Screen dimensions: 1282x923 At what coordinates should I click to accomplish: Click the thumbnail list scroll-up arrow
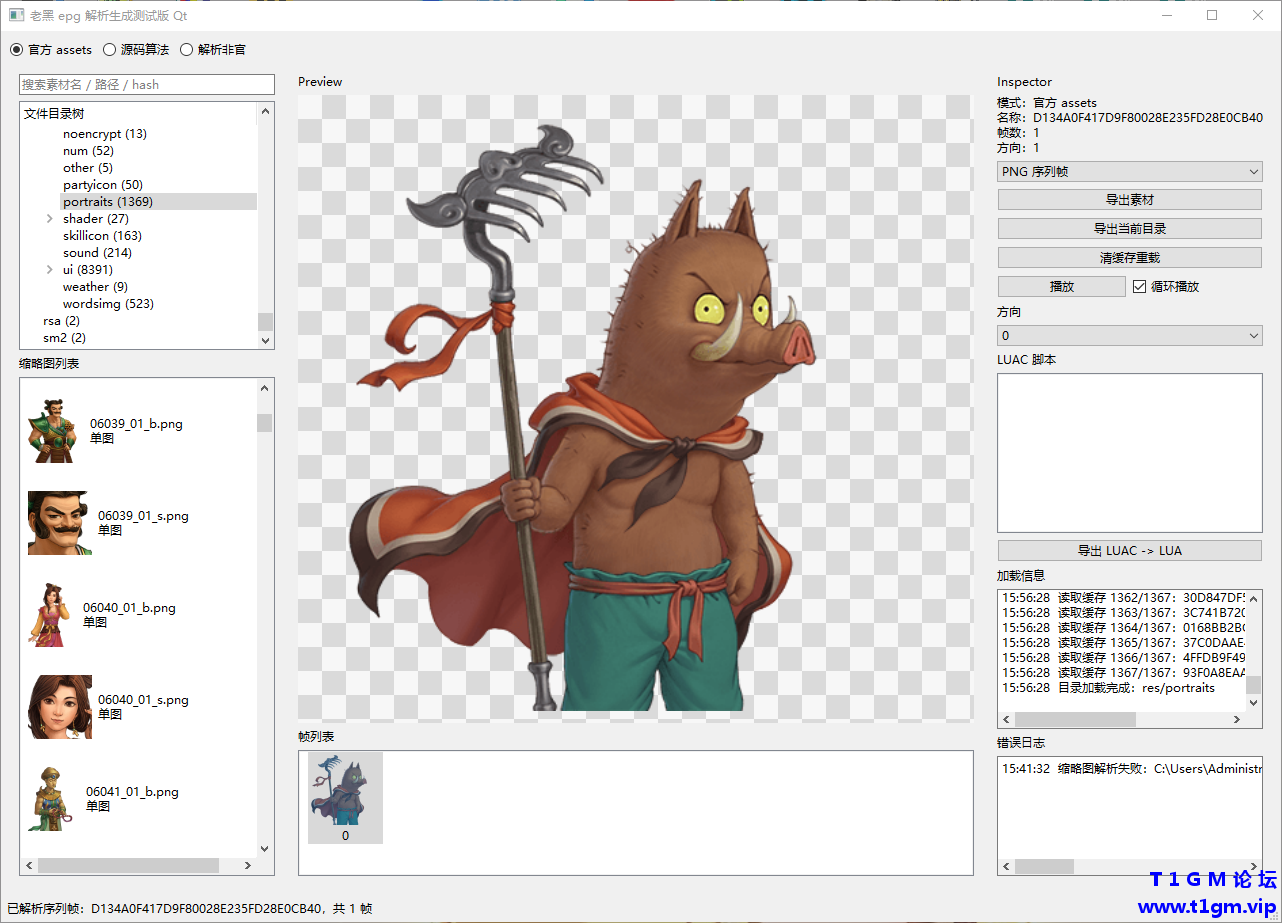point(265,388)
